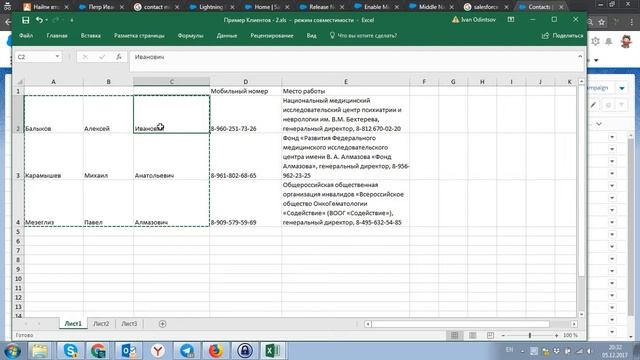Switch to the salesforce browser tab
Screen dimensions: 640x360
486,7
